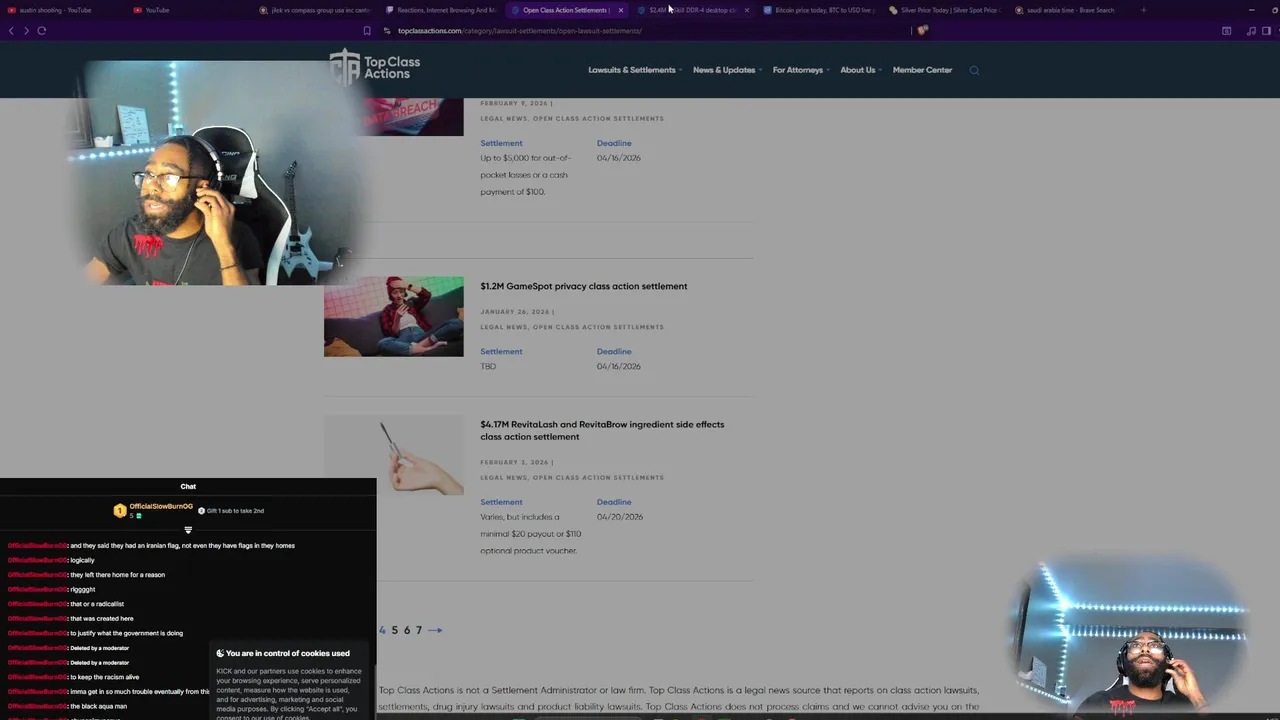Go back using the browser back arrow
Image resolution: width=1280 pixels, height=720 pixels.
(11, 31)
